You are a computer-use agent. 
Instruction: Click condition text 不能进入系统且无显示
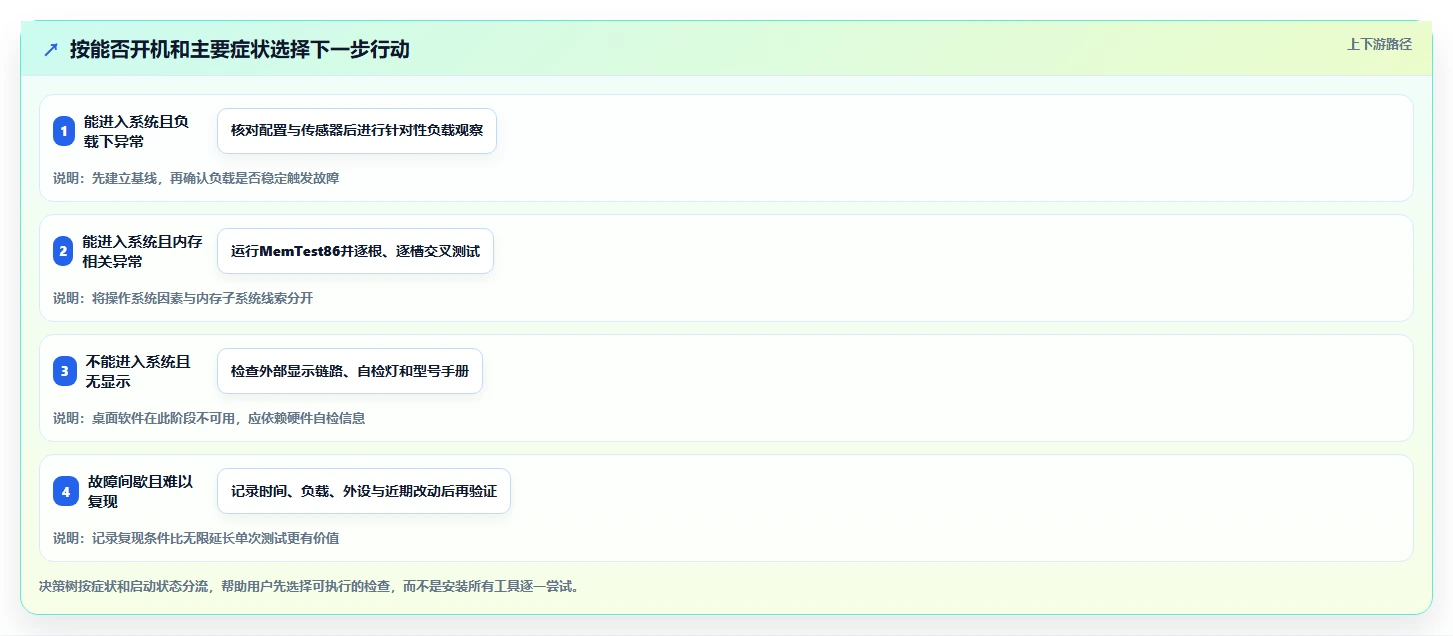(138, 371)
